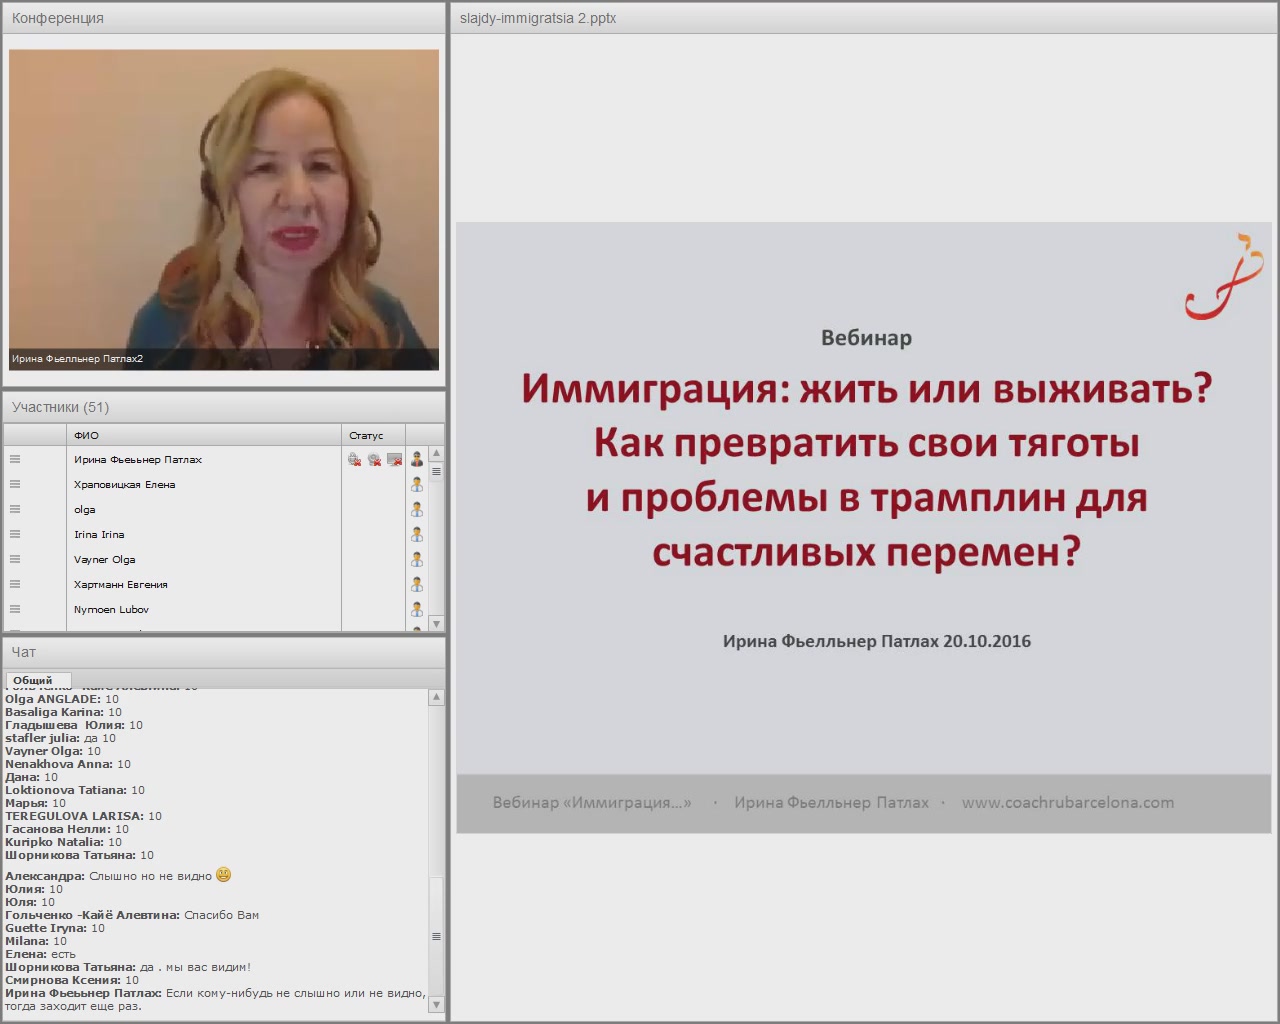Viewport: 1280px width, 1024px height.
Task: Click the red logo on the slide
Action: coord(1224,276)
